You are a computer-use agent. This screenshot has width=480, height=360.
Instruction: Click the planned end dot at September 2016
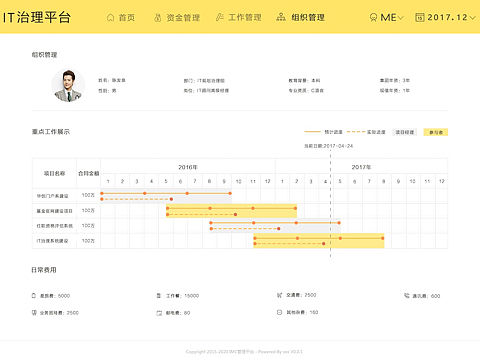(x=230, y=193)
